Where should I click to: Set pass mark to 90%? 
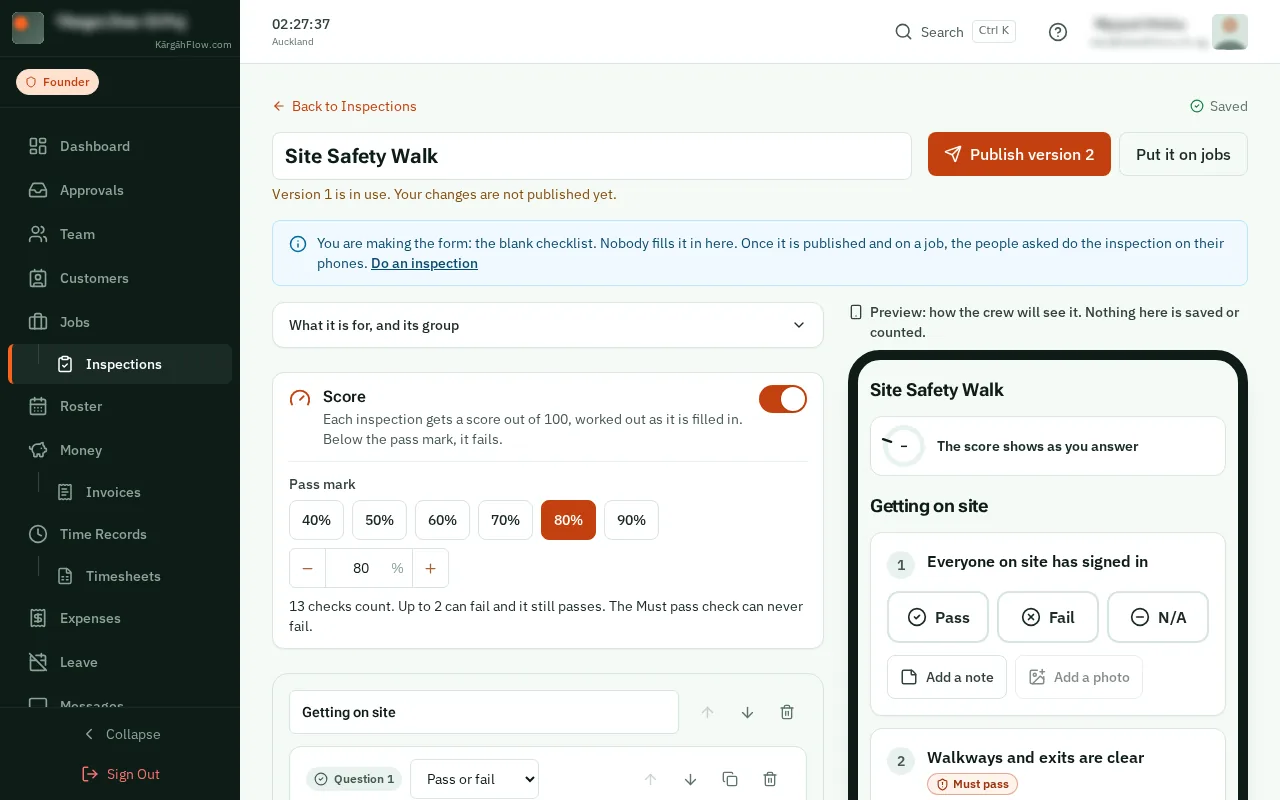pyautogui.click(x=631, y=520)
